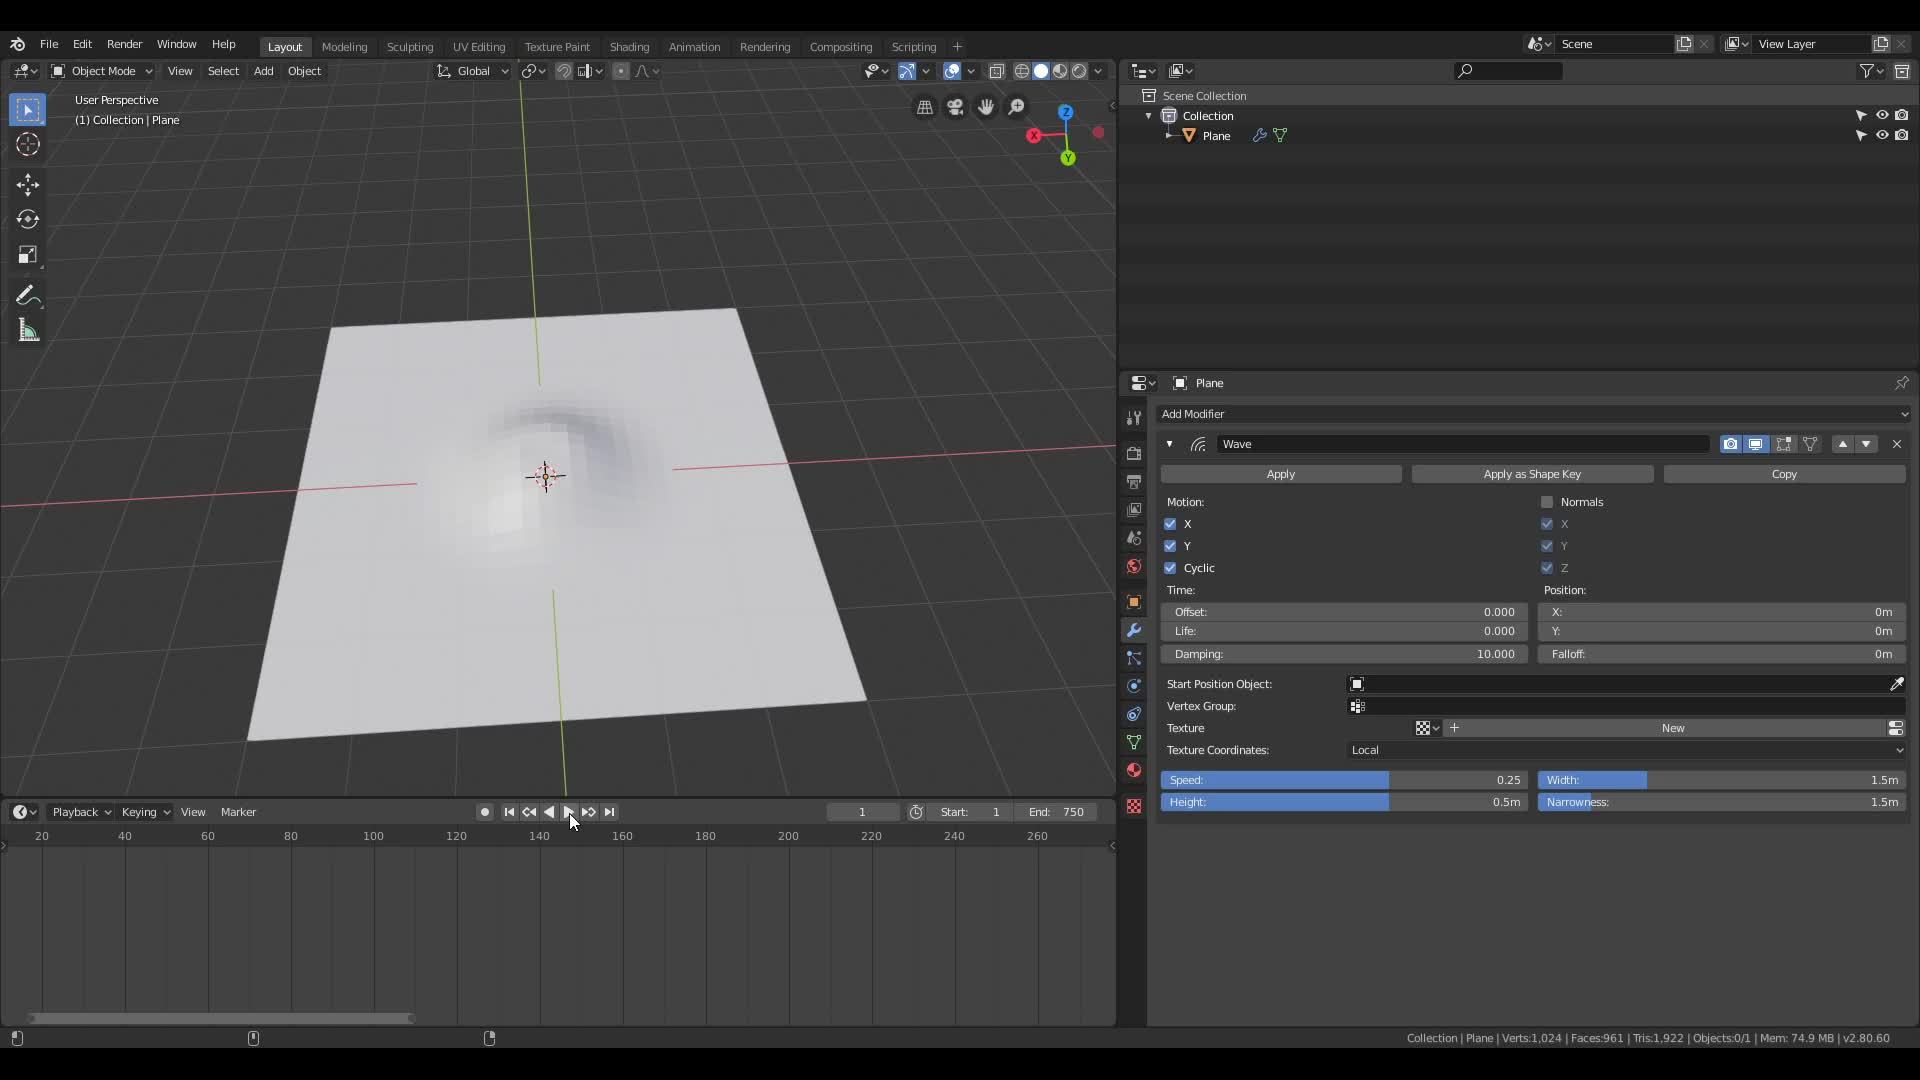
Task: Collapse the Collection in the outliner
Action: [x=1148, y=116]
